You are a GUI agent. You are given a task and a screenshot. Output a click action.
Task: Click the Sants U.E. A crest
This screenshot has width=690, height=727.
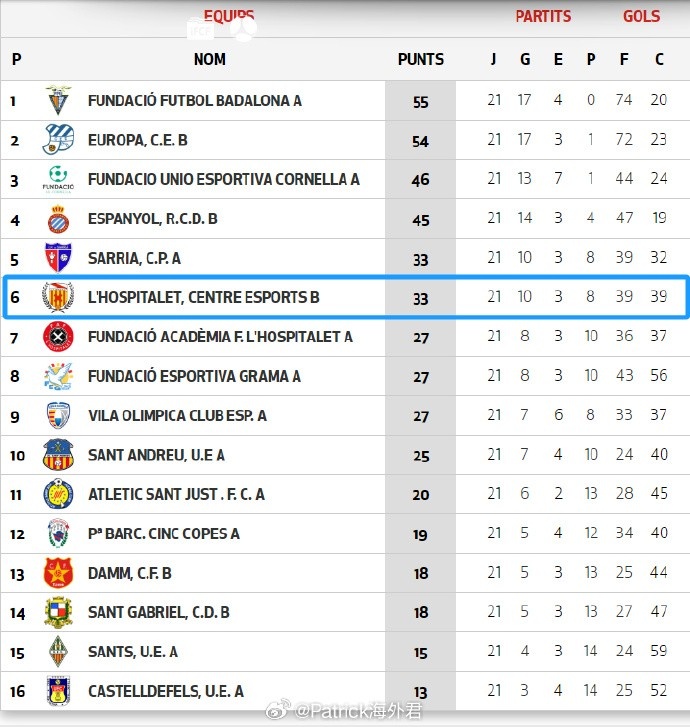click(x=58, y=652)
